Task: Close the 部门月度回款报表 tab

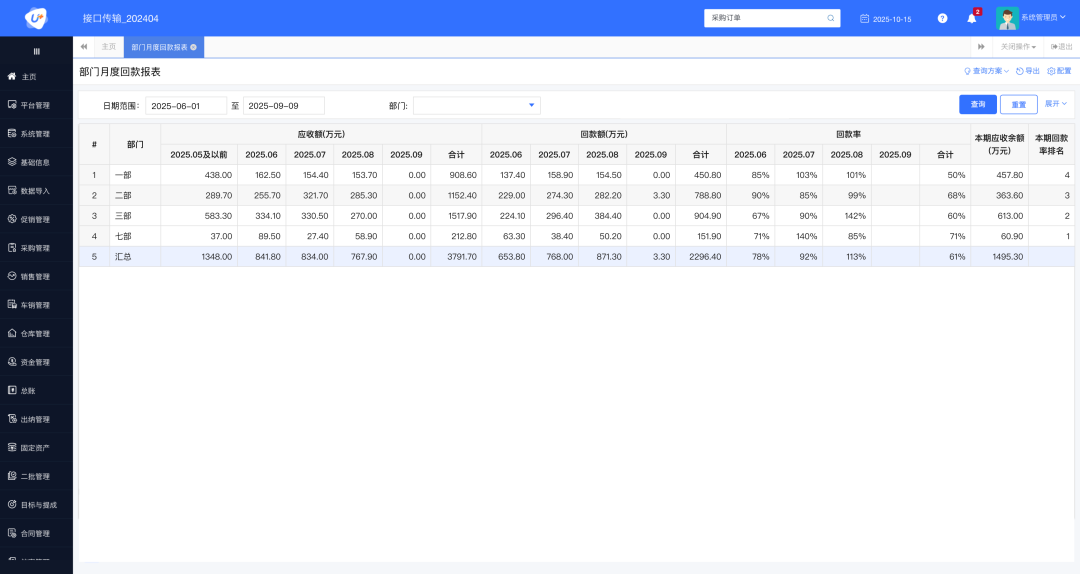Action: point(193,47)
